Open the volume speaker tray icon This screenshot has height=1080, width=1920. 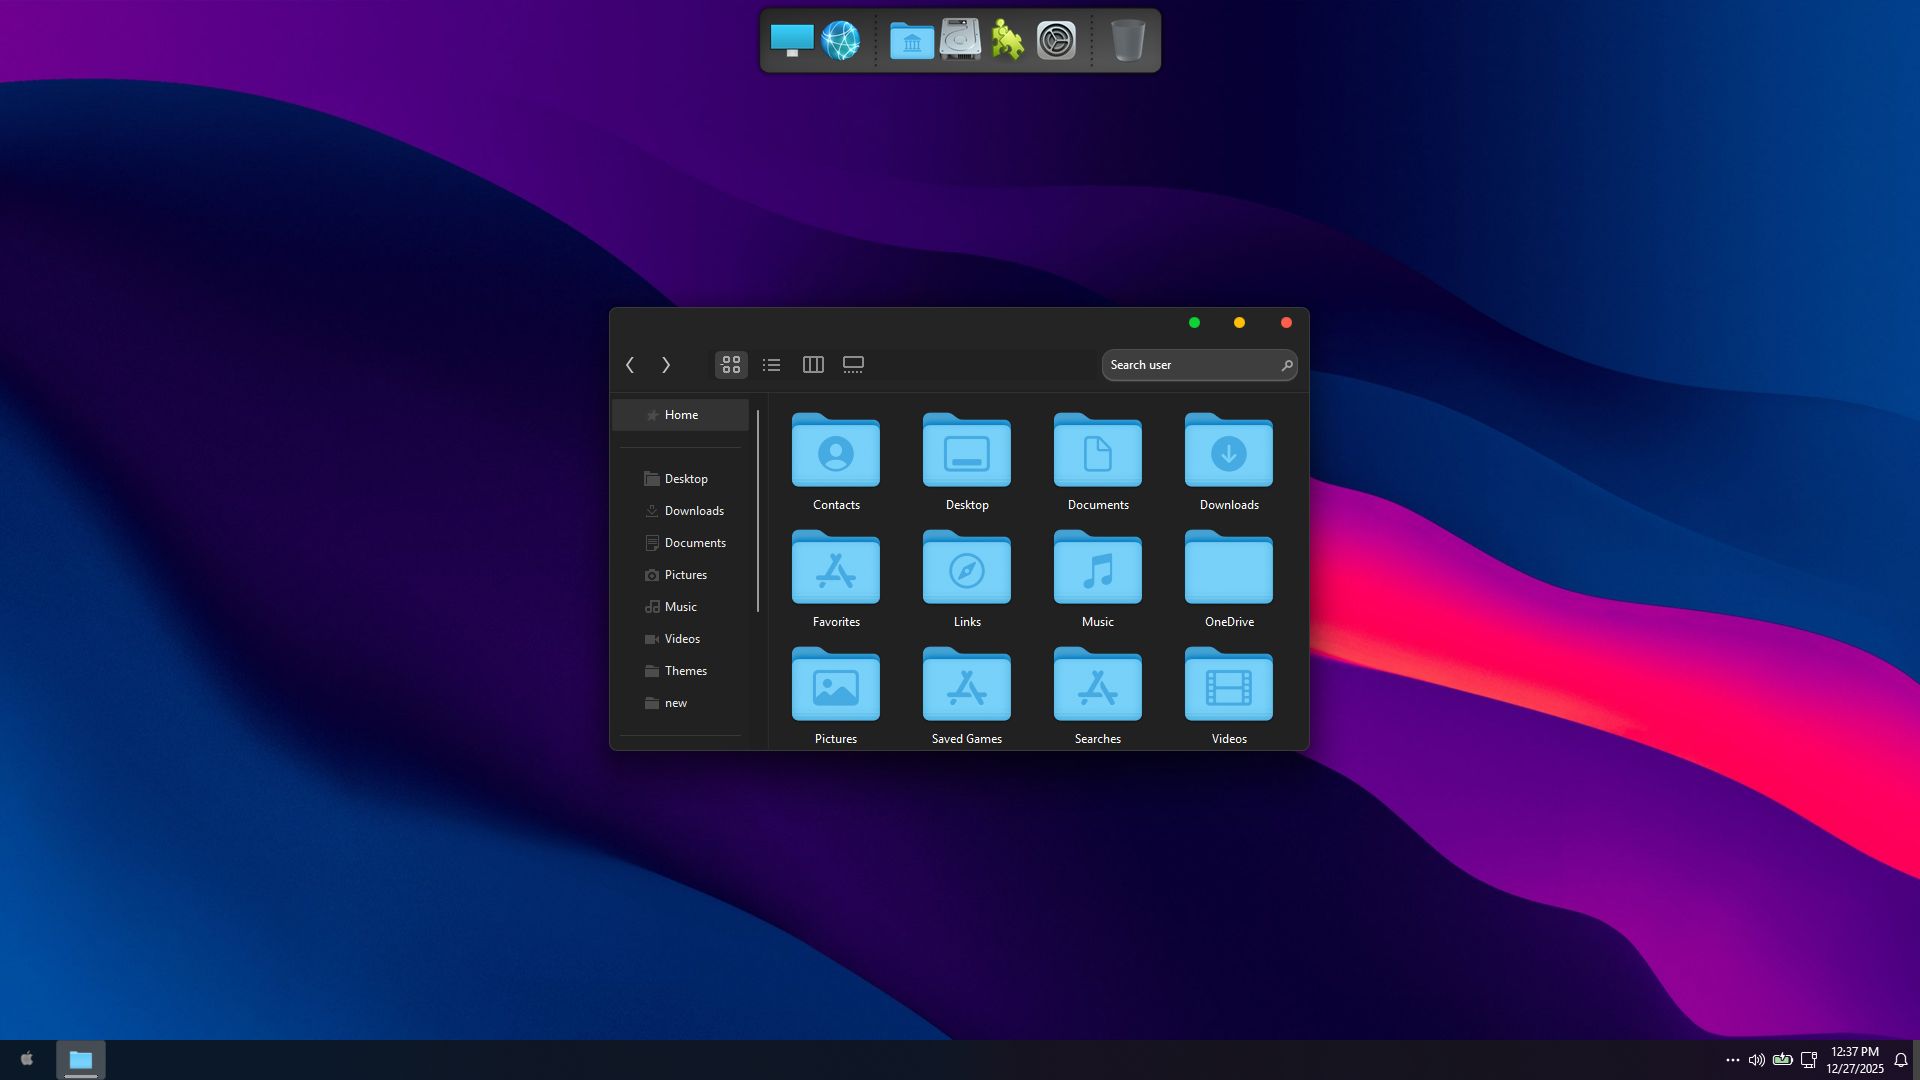(1756, 1060)
